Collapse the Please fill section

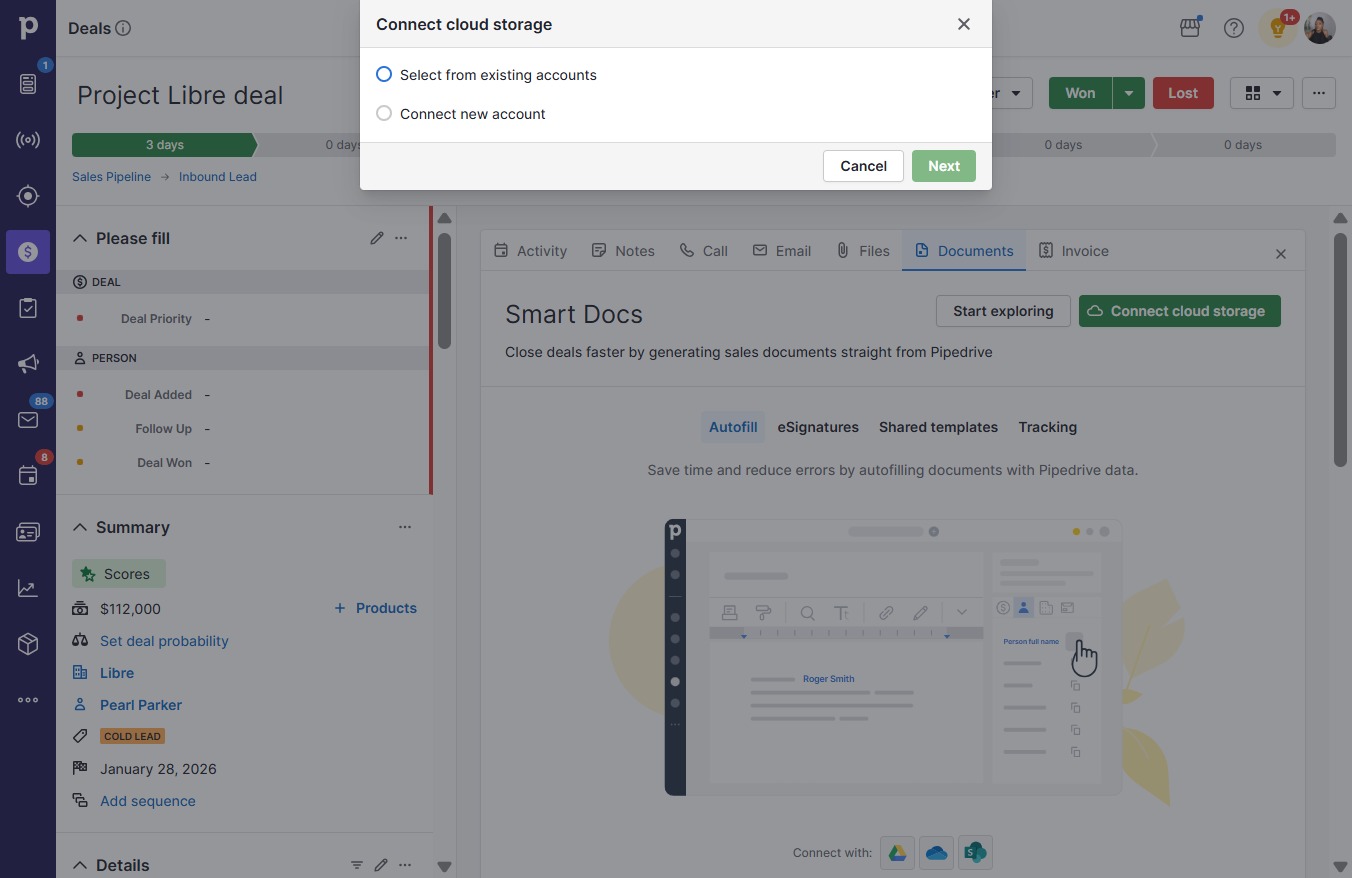tap(80, 238)
